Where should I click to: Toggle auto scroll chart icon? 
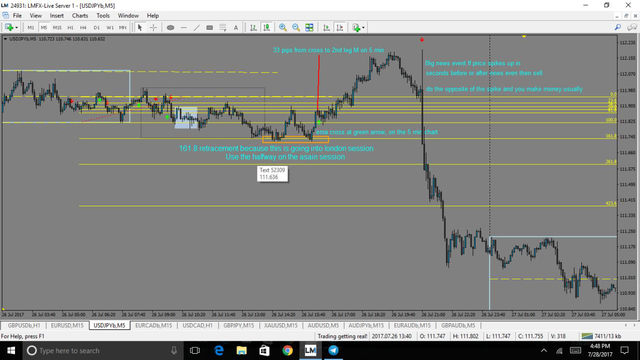[x=327, y=27]
